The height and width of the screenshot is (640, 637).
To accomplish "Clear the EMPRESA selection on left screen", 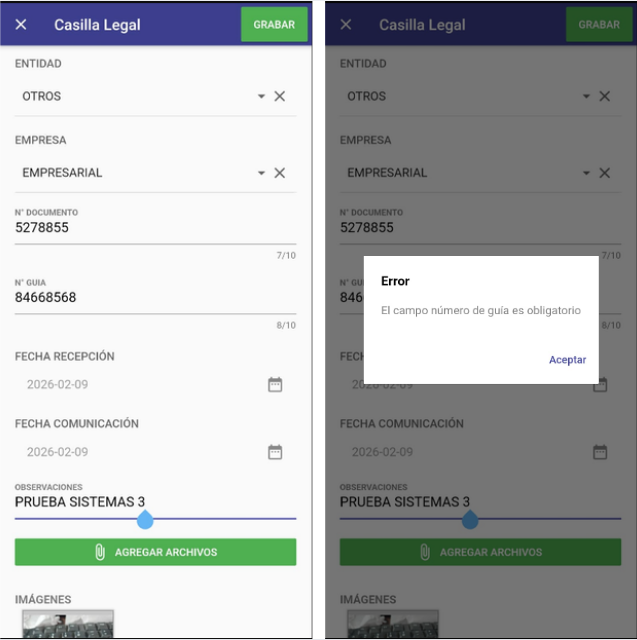I will 280,173.
